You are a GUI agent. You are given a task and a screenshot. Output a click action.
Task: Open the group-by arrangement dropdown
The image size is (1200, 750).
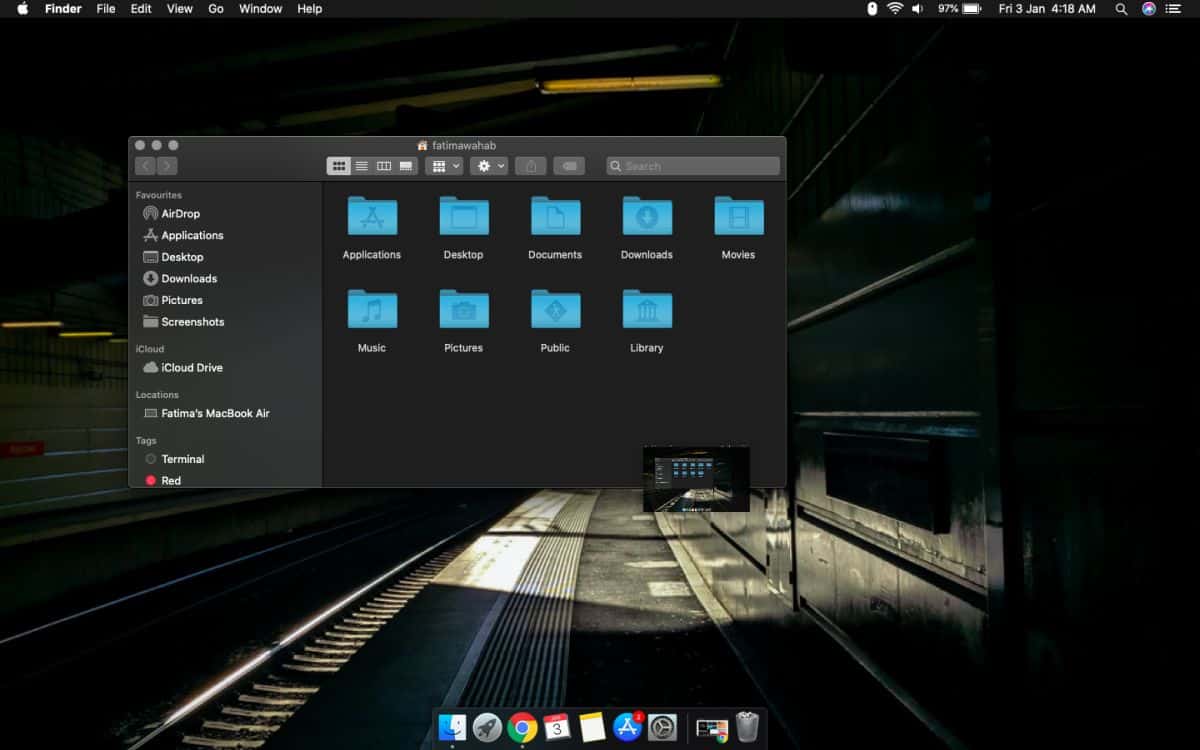443,166
